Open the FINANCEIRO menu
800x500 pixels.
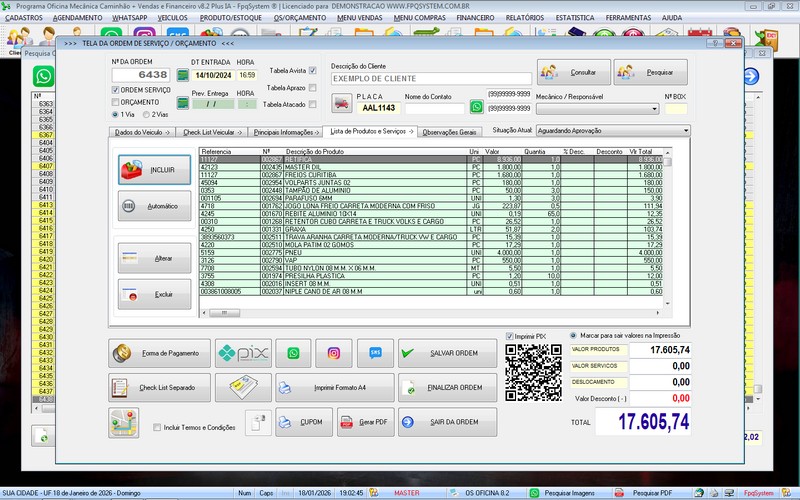click(474, 18)
